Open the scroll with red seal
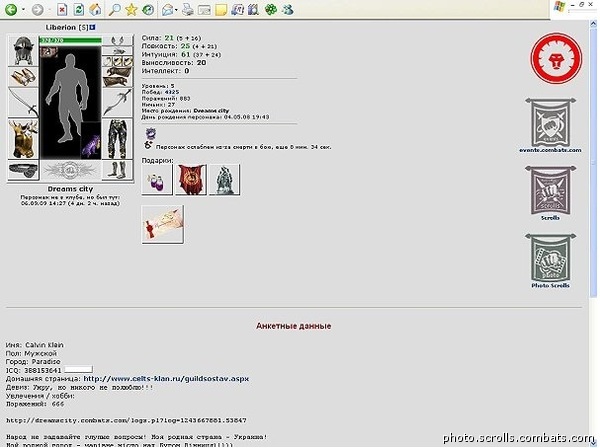Image resolution: width=600 pixels, height=448 pixels. pyautogui.click(x=163, y=224)
